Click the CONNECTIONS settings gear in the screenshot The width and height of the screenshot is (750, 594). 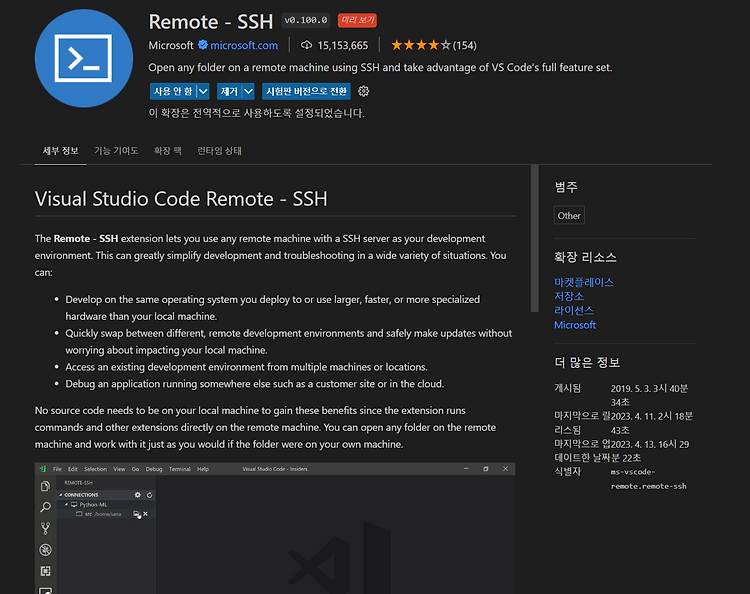[x=138, y=495]
